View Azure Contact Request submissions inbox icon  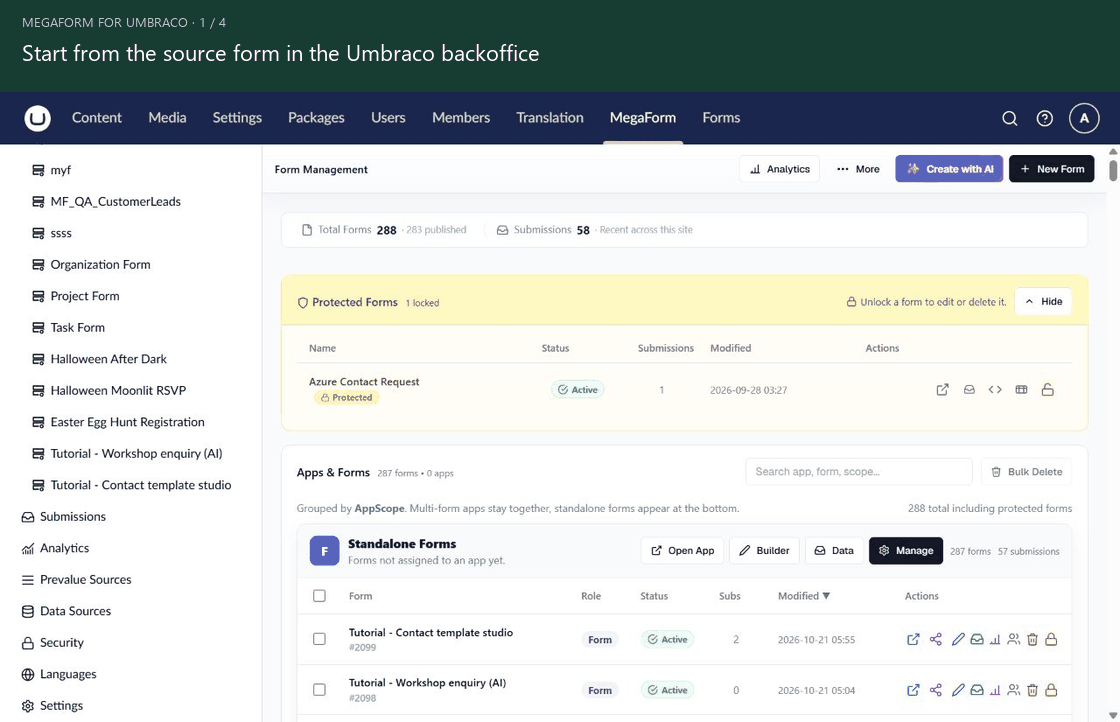(x=969, y=389)
